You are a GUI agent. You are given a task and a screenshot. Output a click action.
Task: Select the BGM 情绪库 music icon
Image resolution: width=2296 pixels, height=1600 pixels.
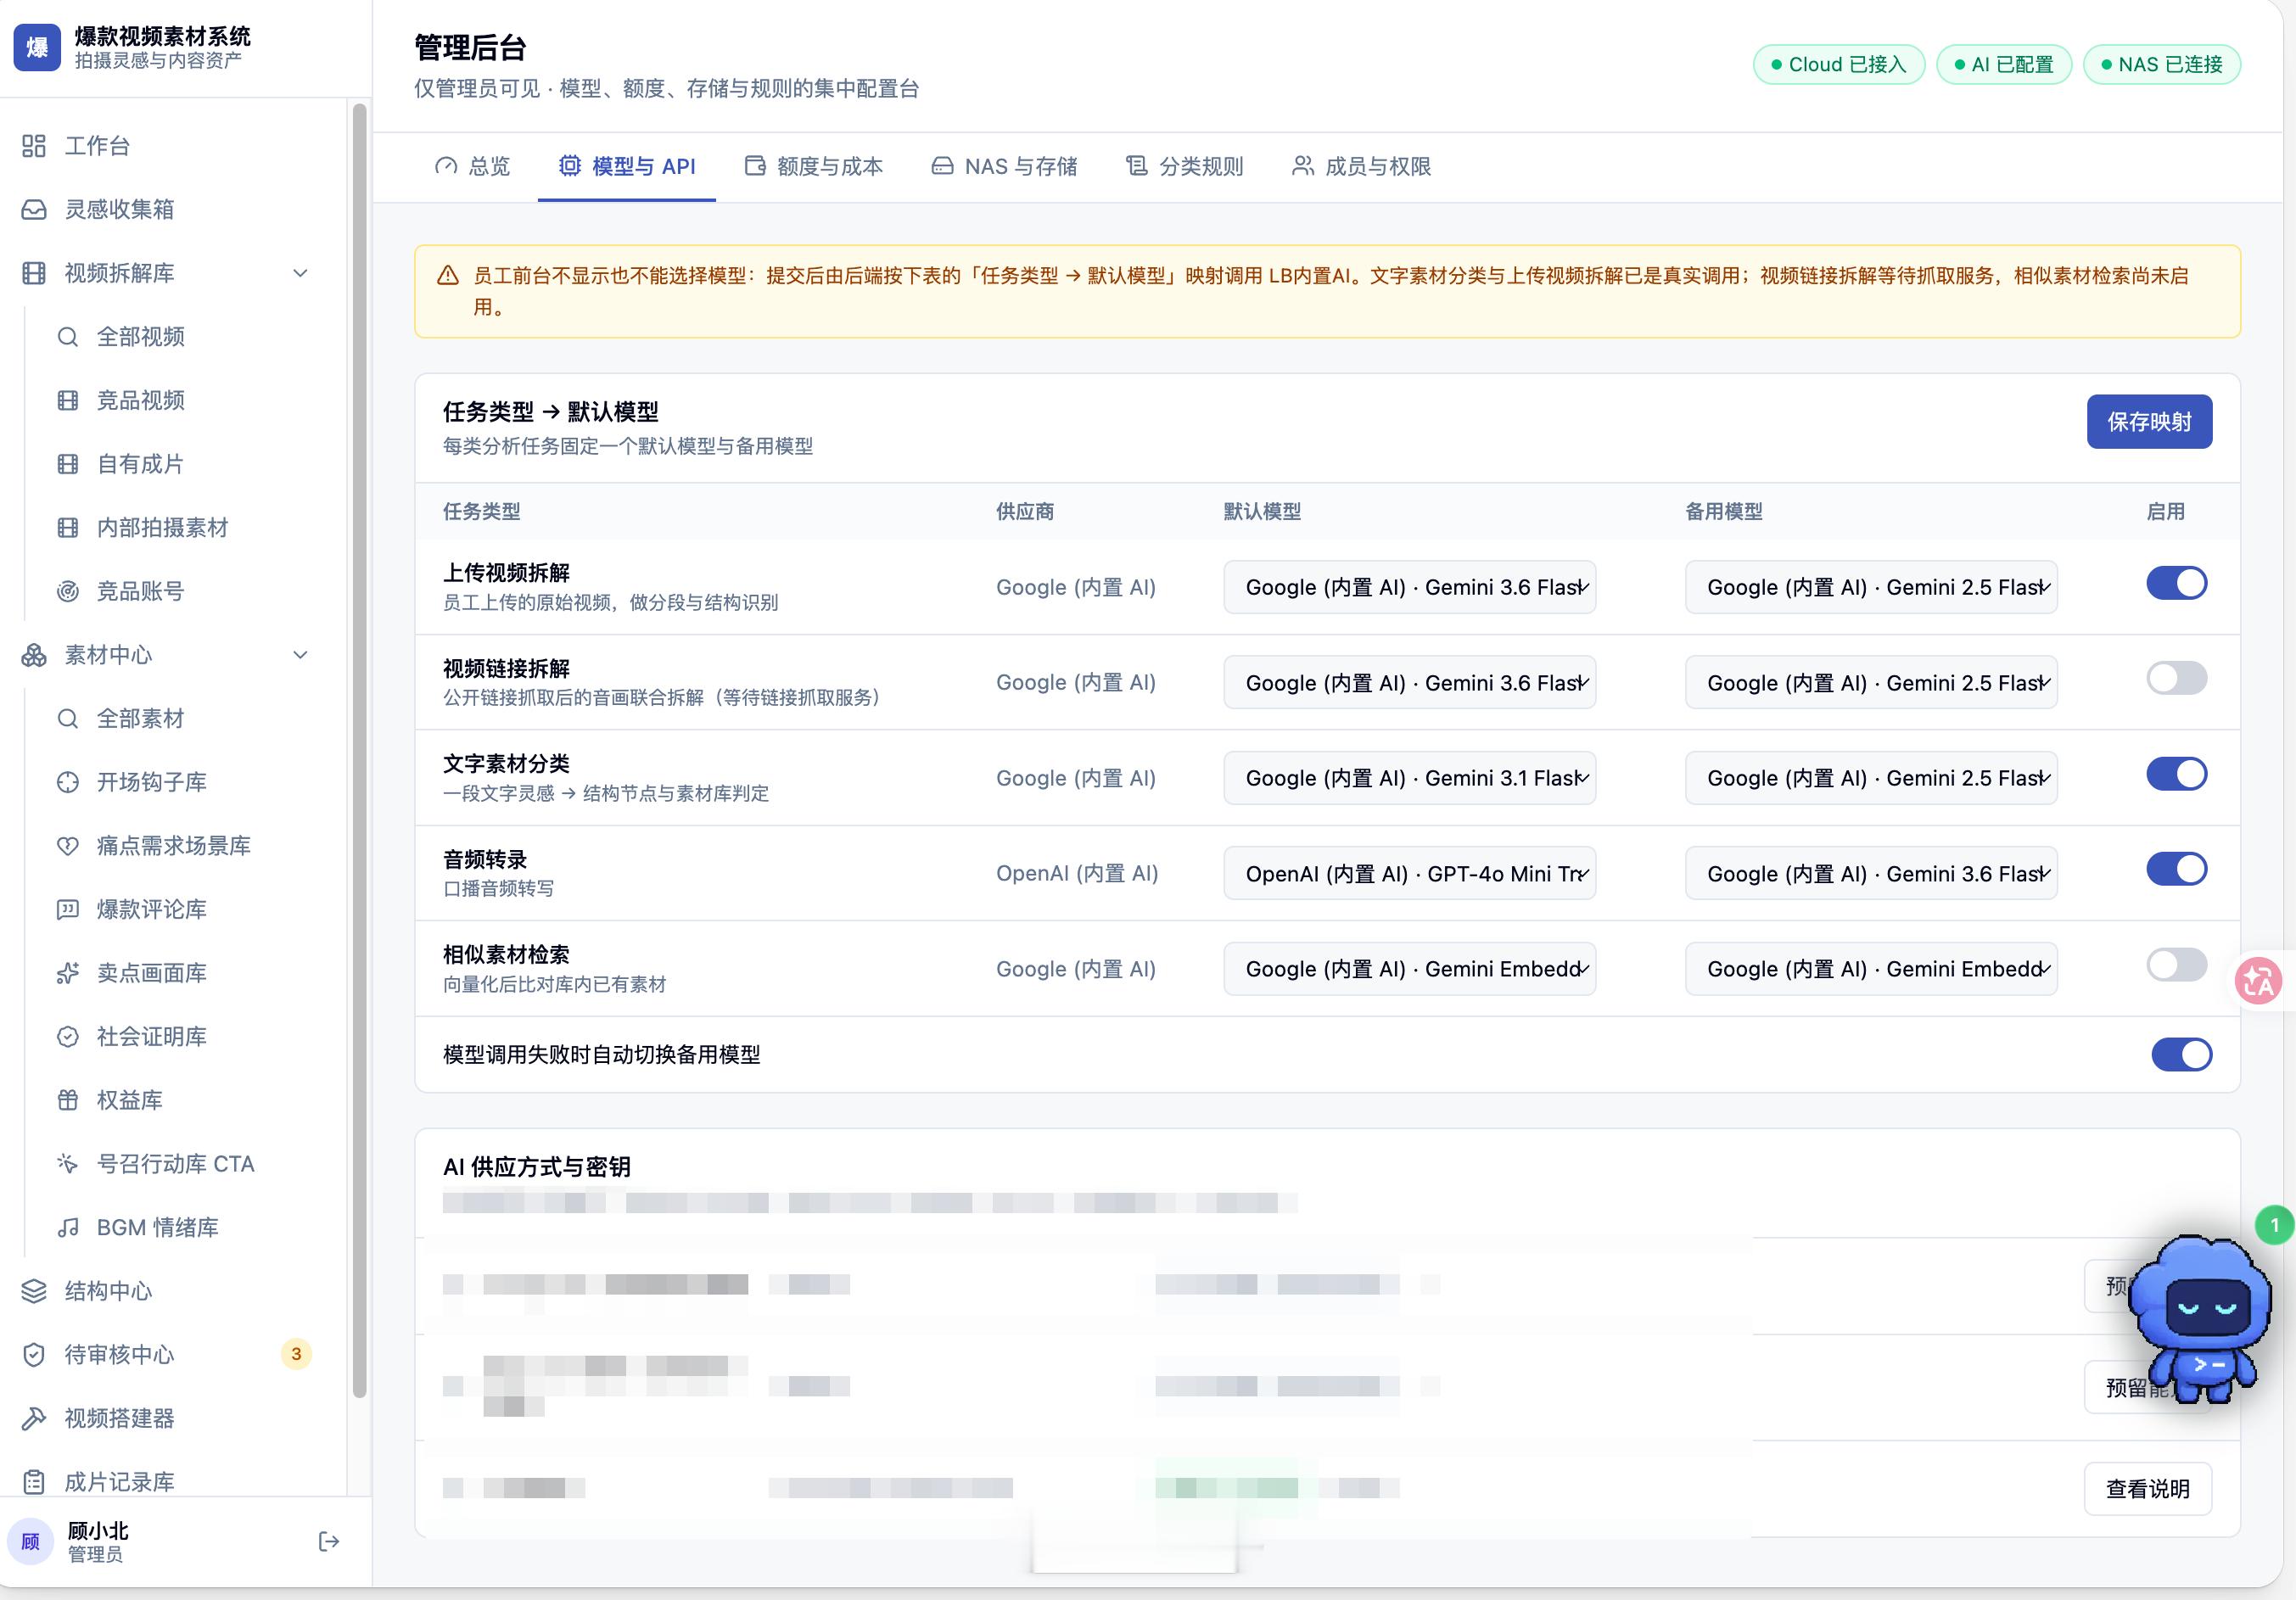[68, 1227]
